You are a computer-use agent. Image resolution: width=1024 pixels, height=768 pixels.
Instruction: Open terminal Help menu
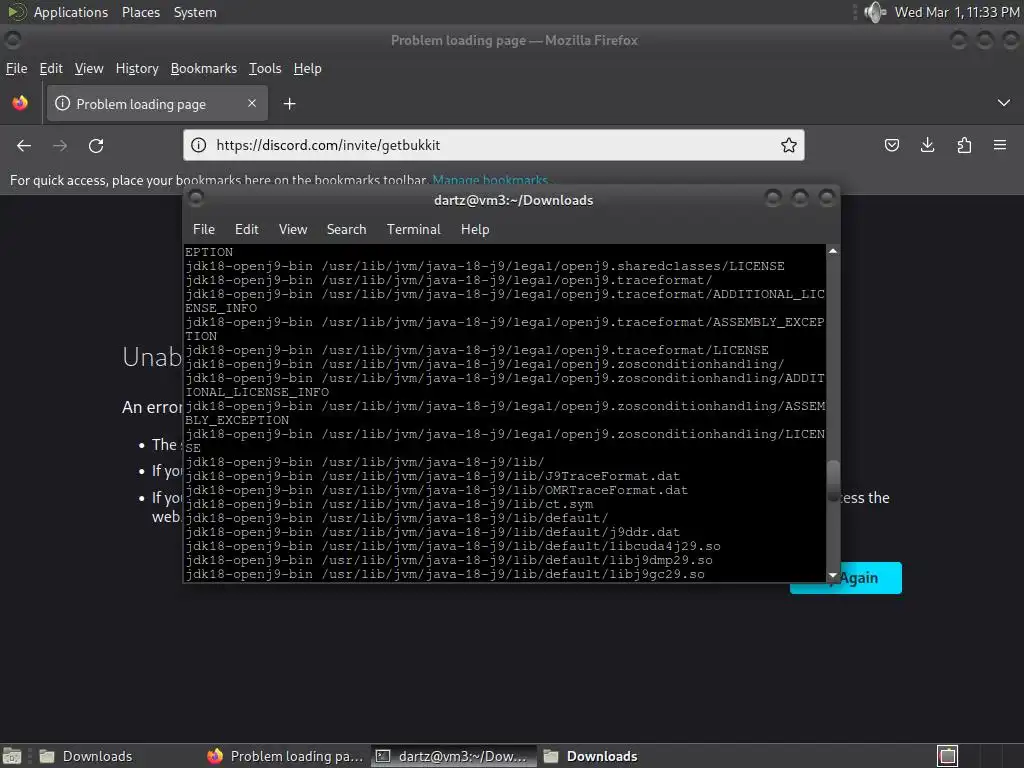475,229
